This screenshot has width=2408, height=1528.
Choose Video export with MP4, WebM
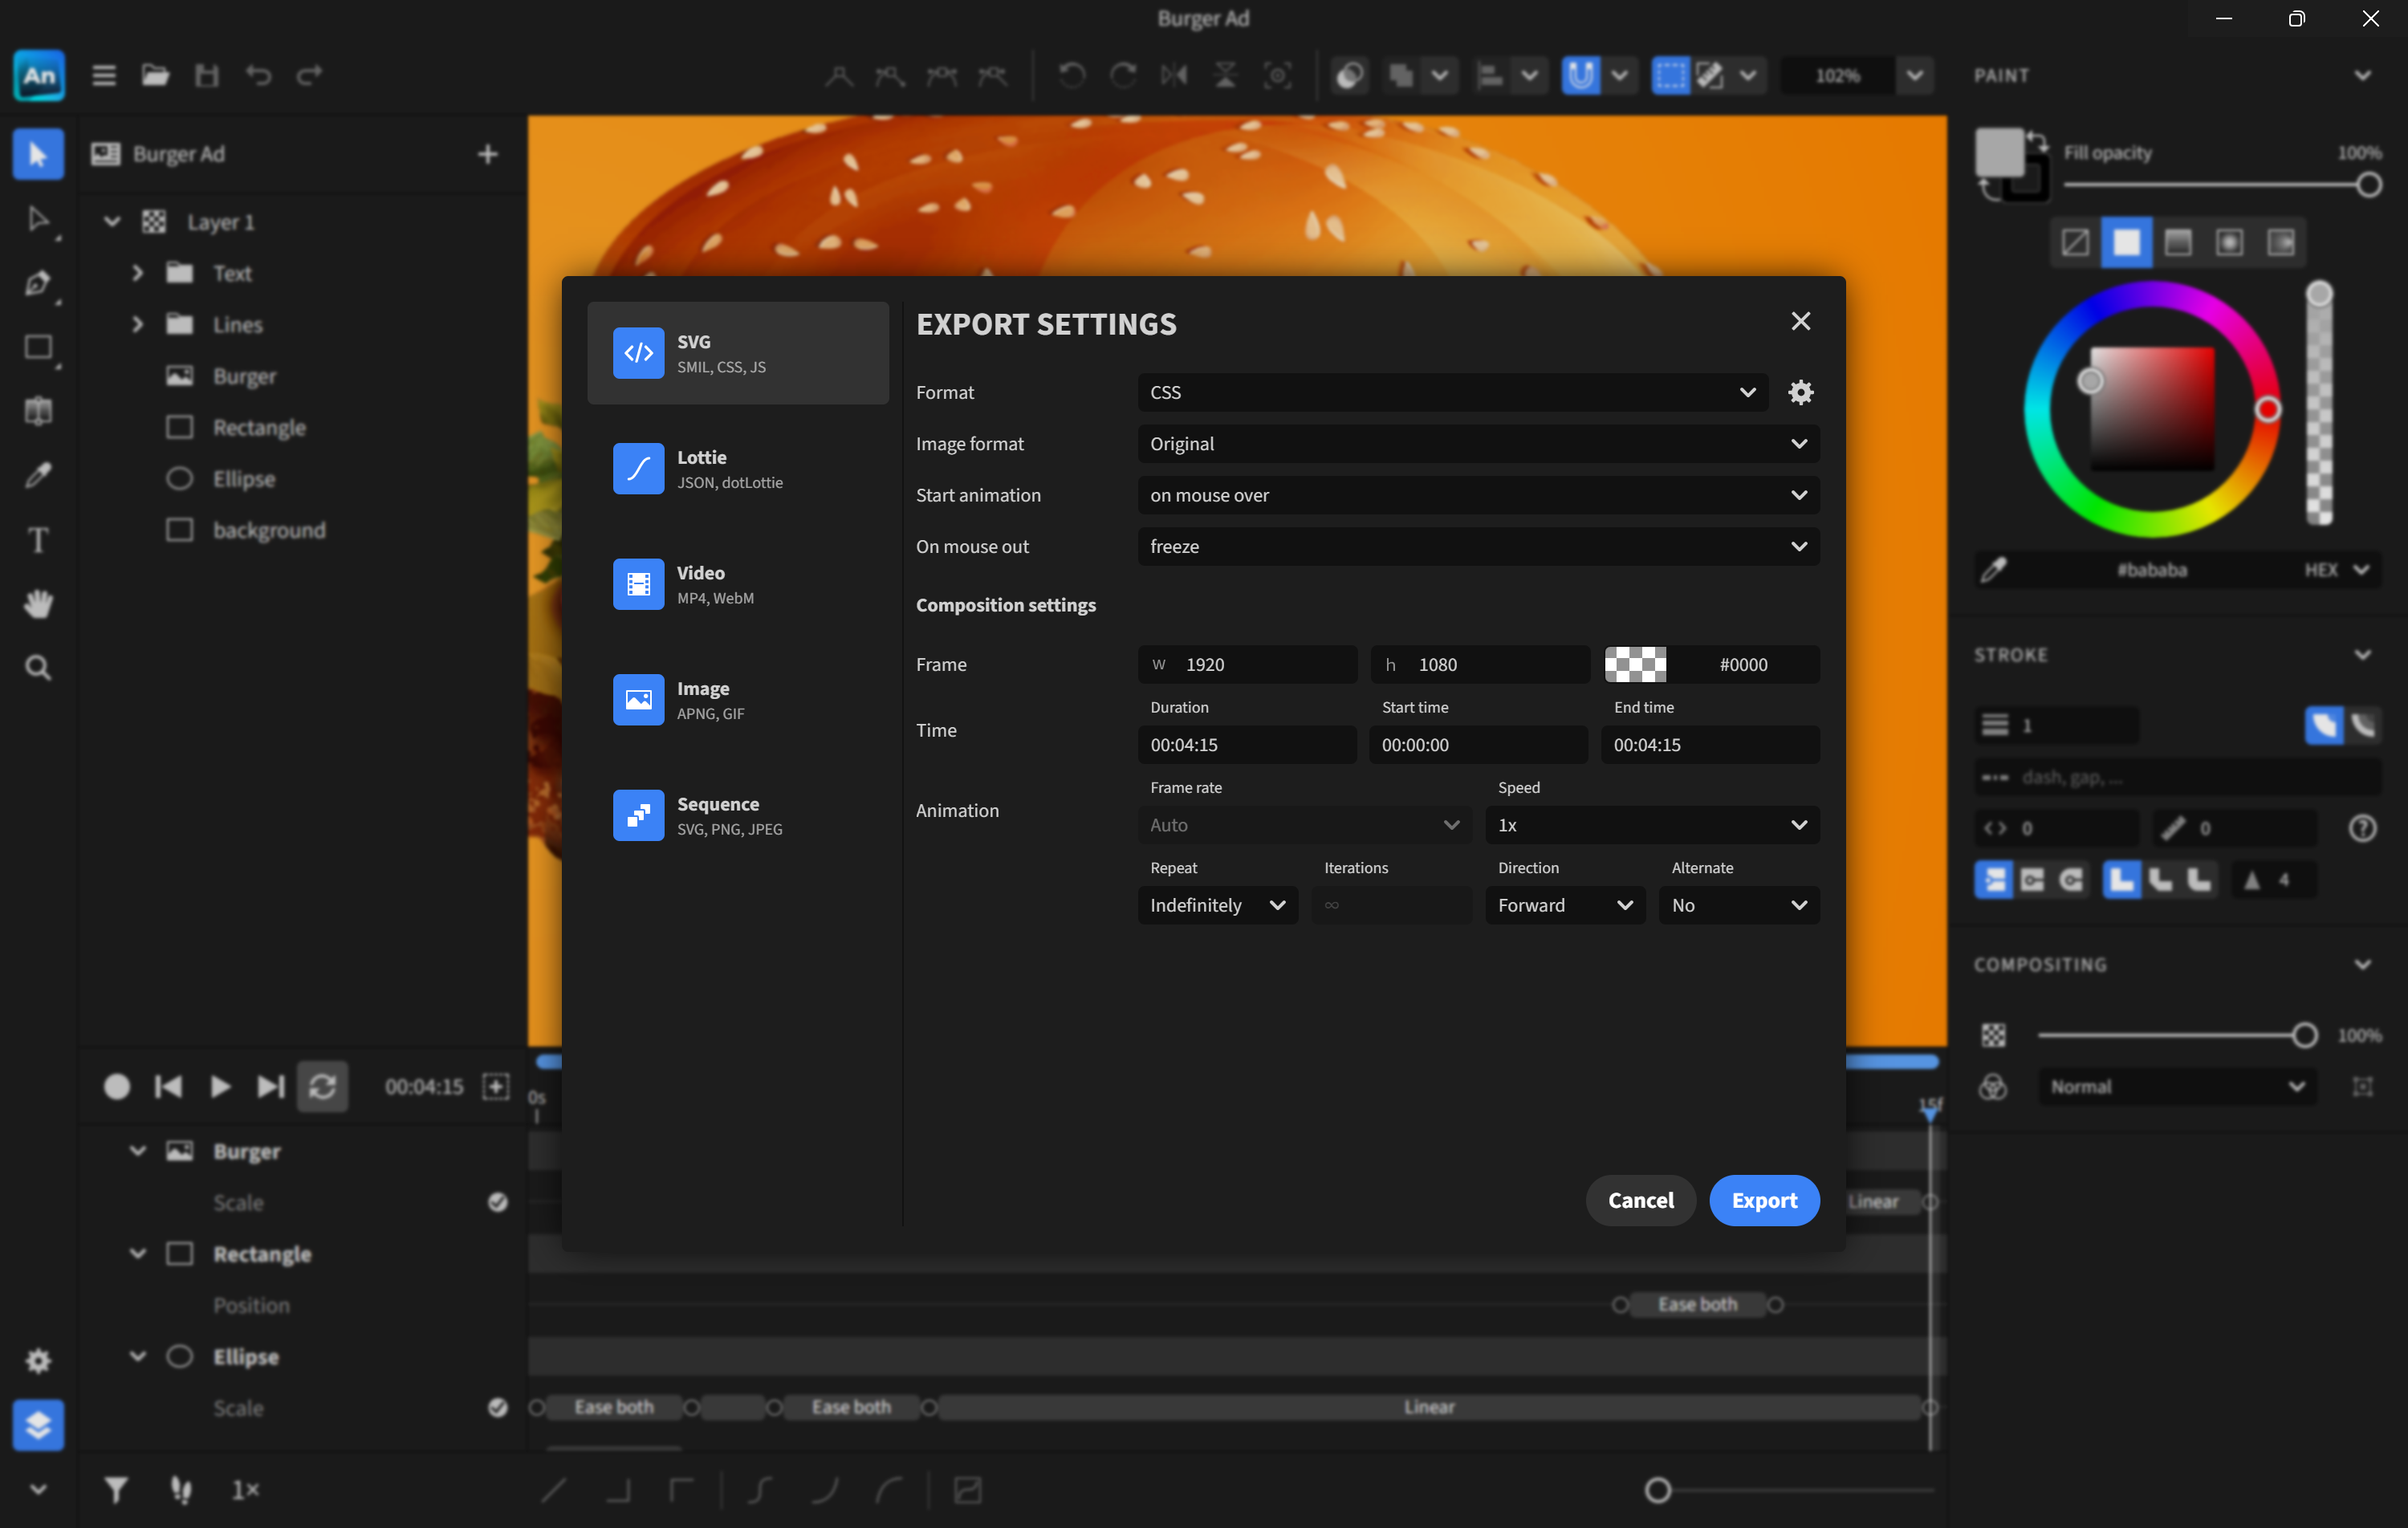coord(738,584)
